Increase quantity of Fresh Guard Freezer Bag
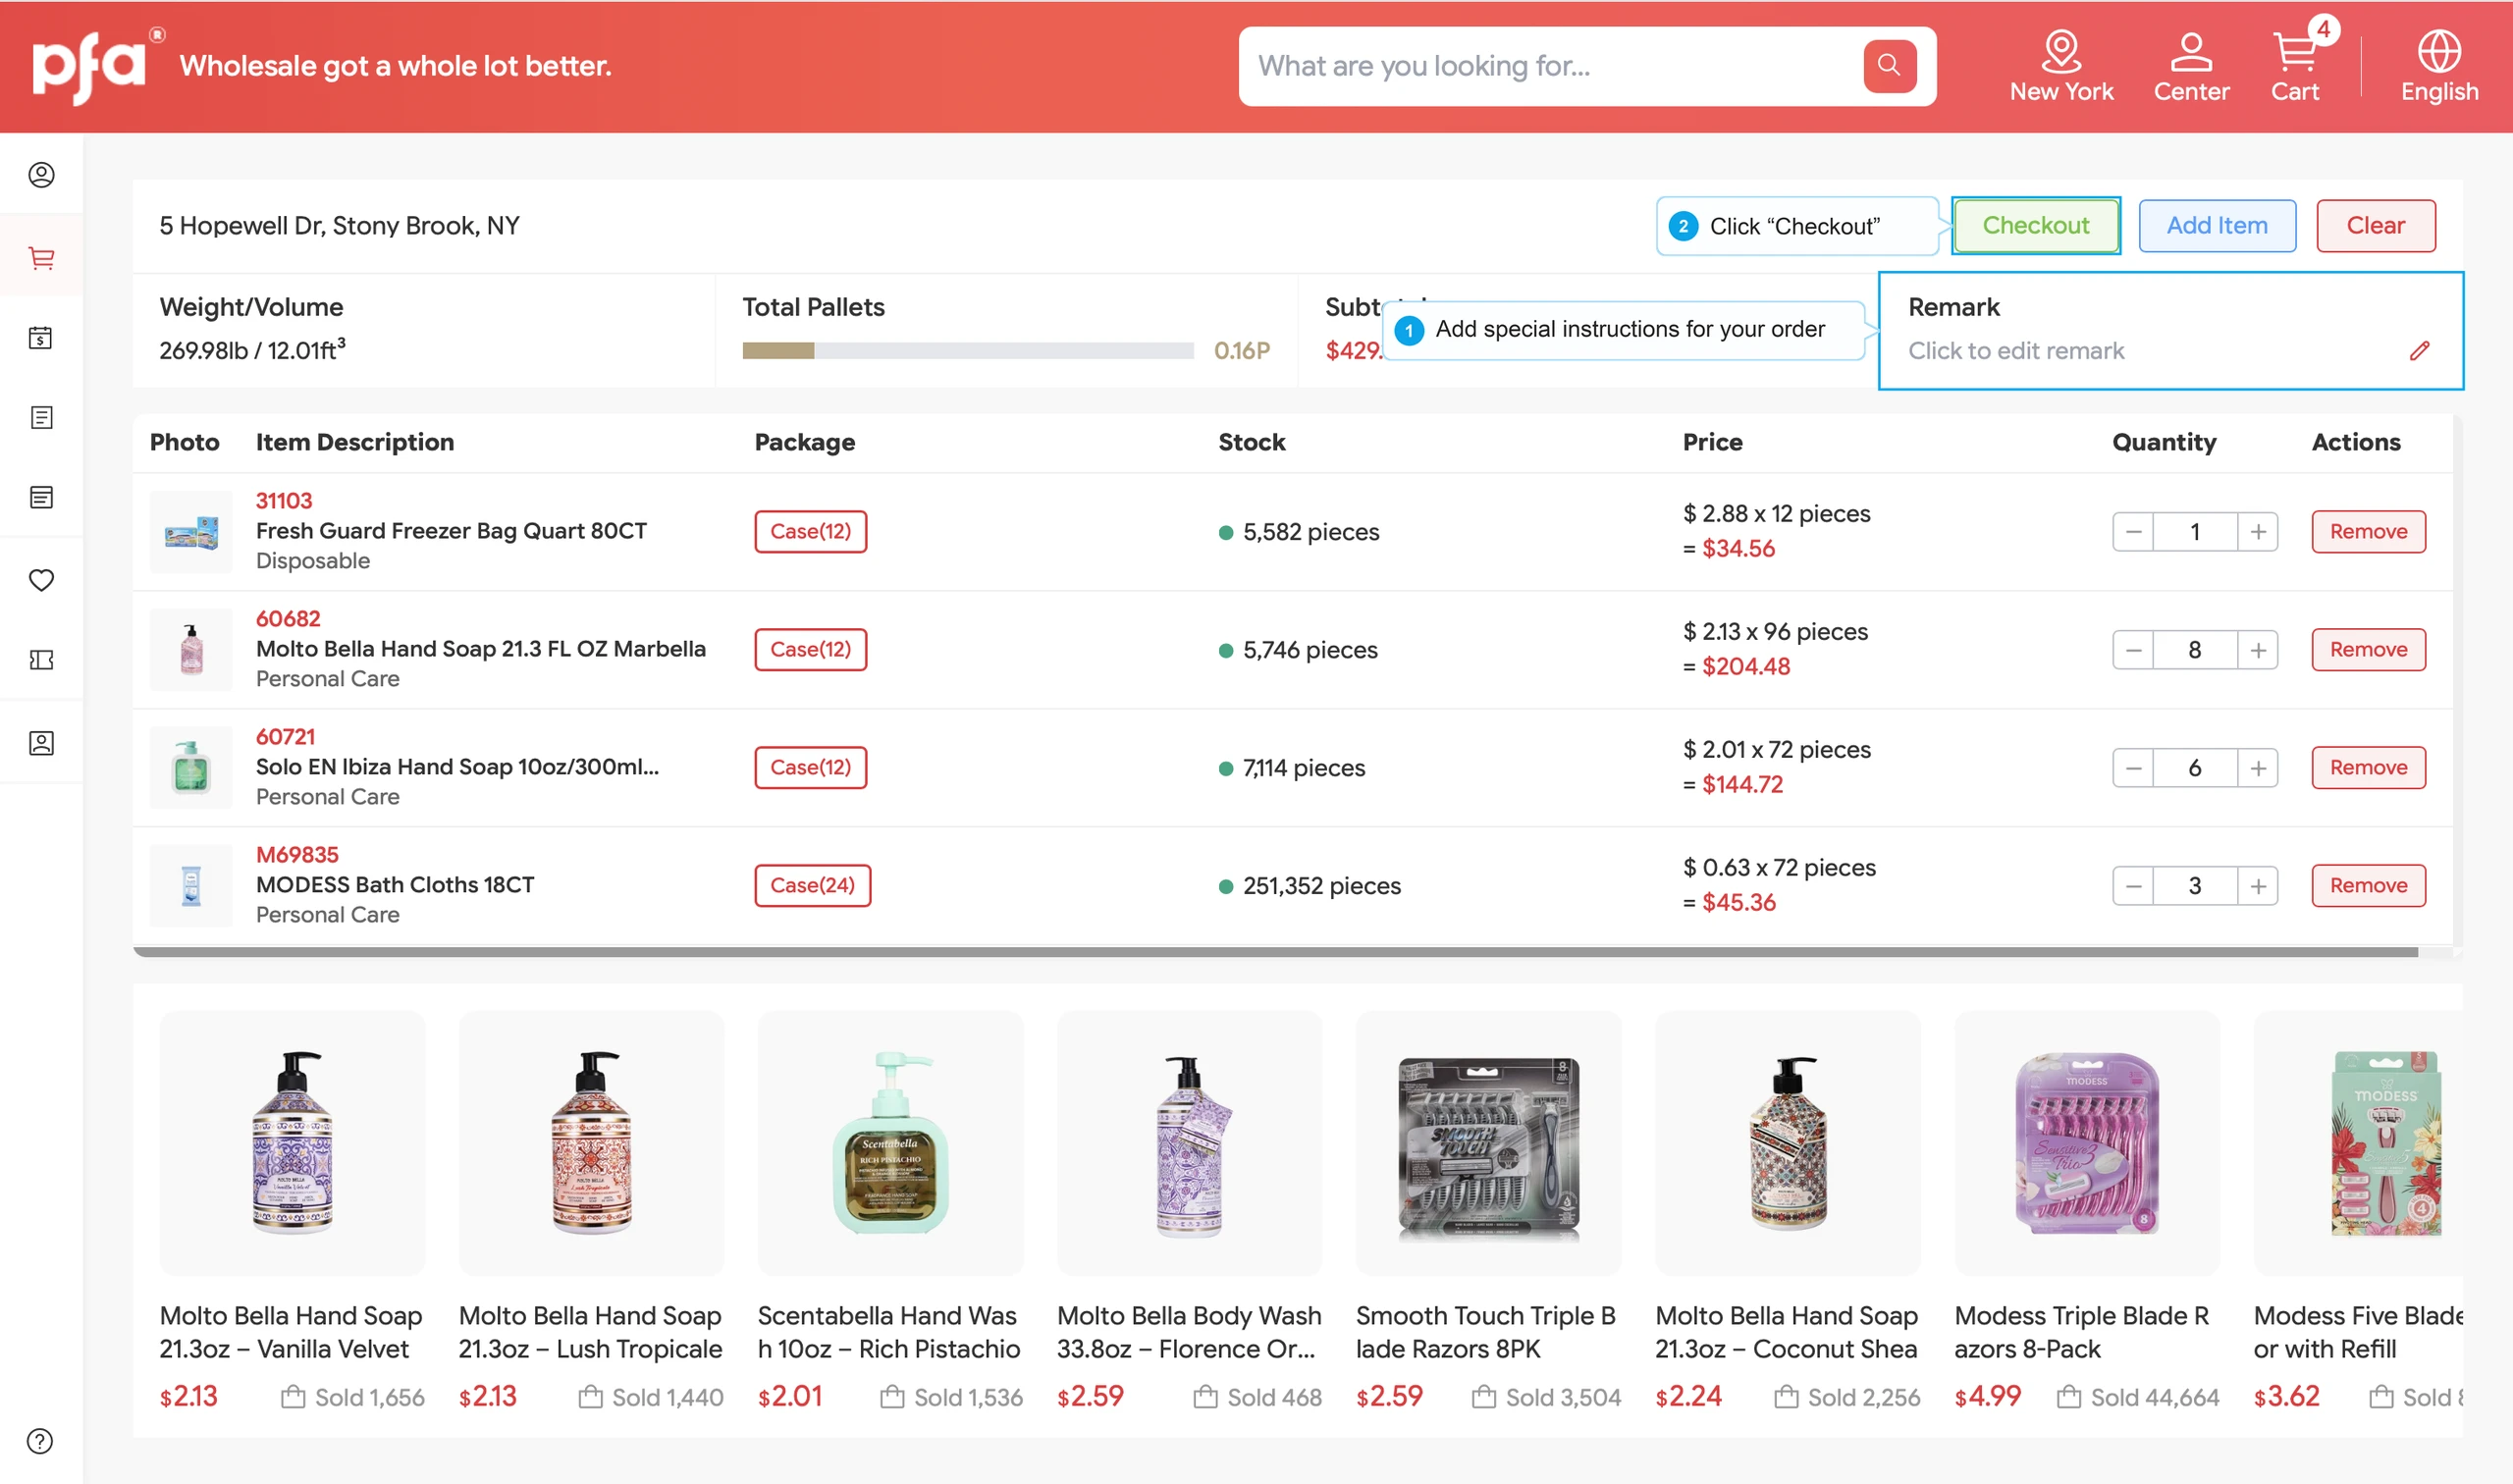Image resolution: width=2513 pixels, height=1484 pixels. click(2258, 532)
